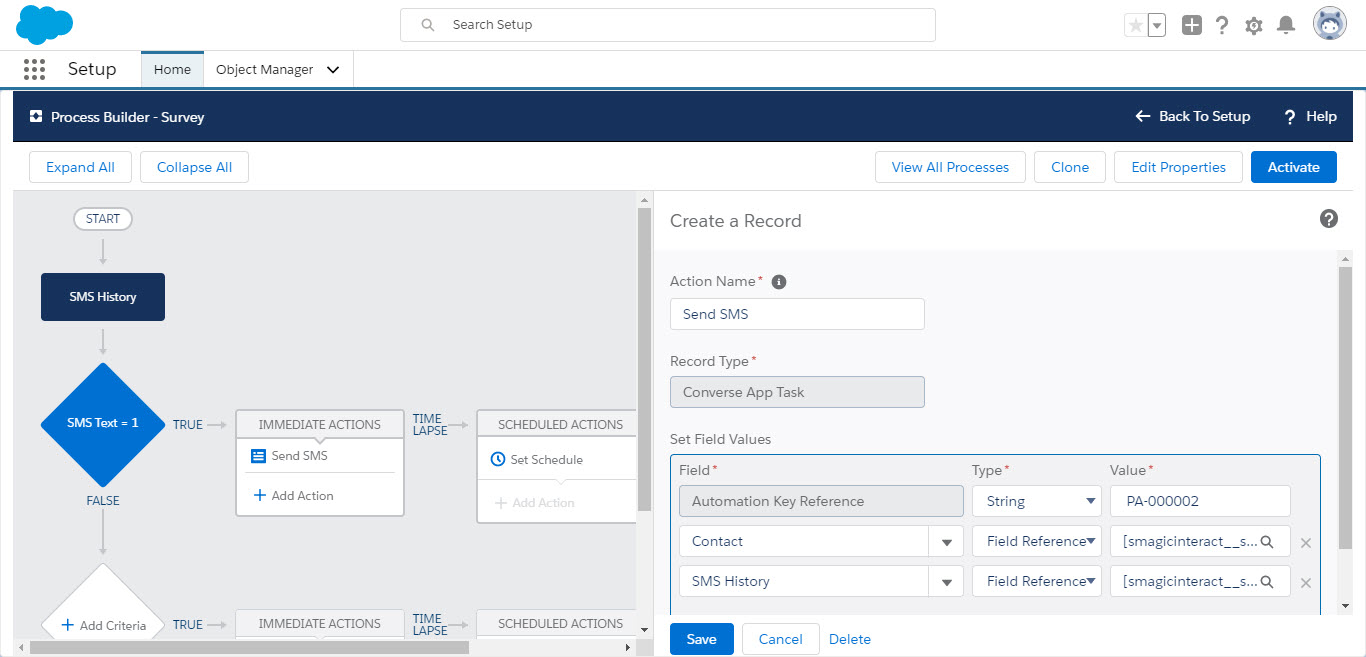Switch to the Home tab
1366x657 pixels.
pos(172,69)
